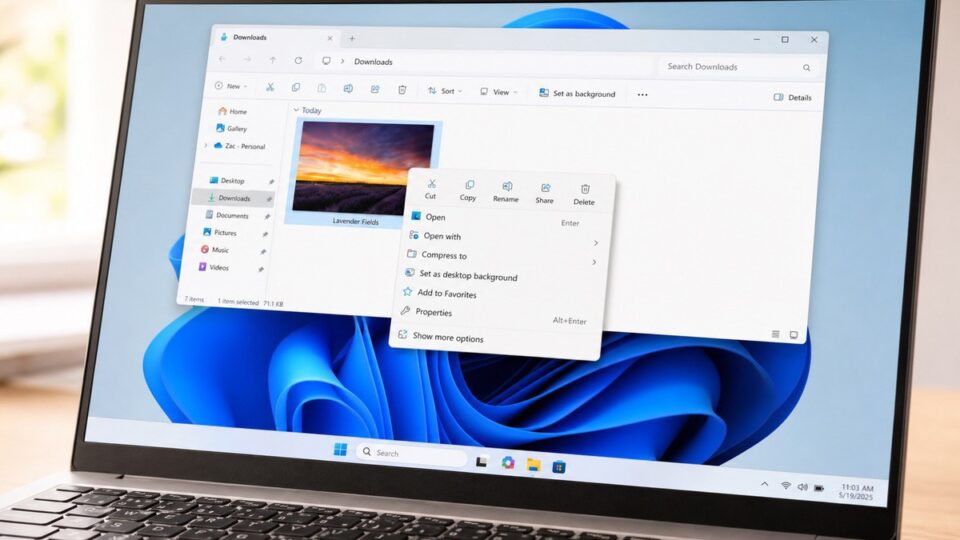
Task: Select Downloads in the sidebar
Action: [232, 198]
